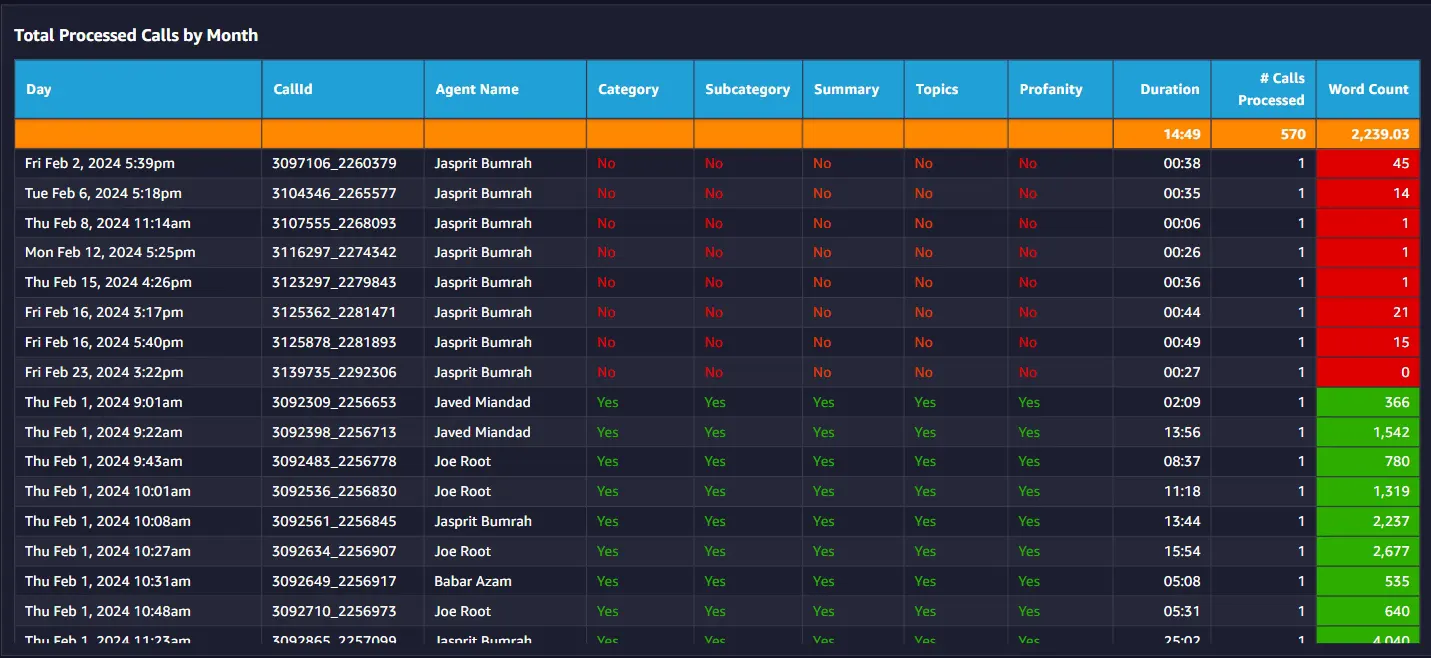Select the total calls processed 570 cell
Screen dimensions: 1431x658
coord(1264,134)
